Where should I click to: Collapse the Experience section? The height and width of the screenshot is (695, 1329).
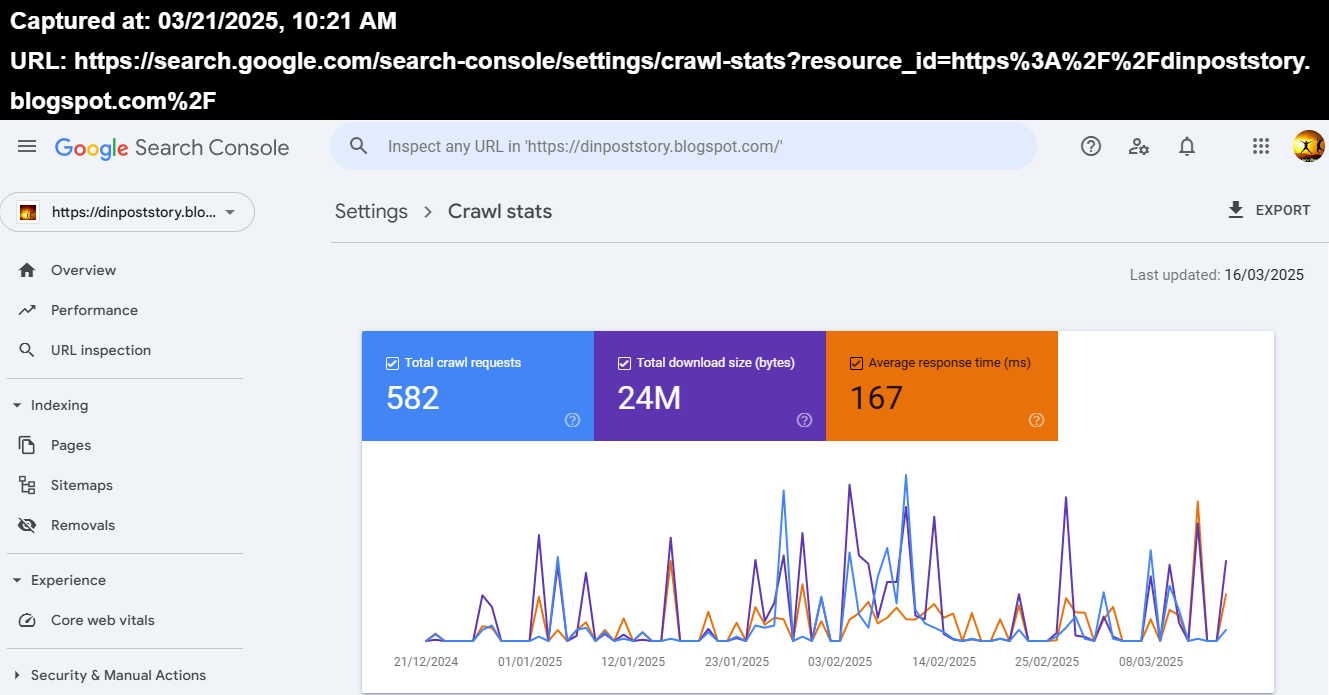click(16, 580)
